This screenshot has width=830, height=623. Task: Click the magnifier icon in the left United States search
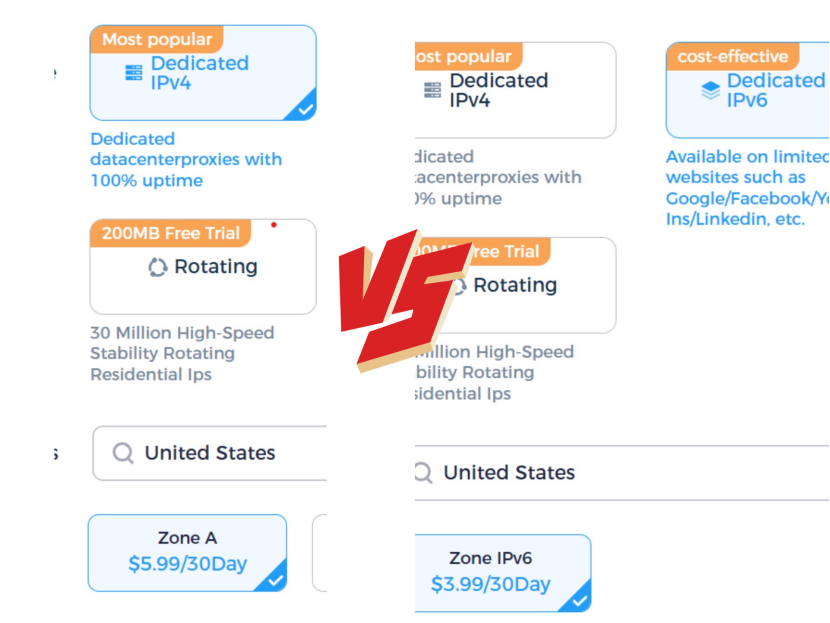(123, 453)
